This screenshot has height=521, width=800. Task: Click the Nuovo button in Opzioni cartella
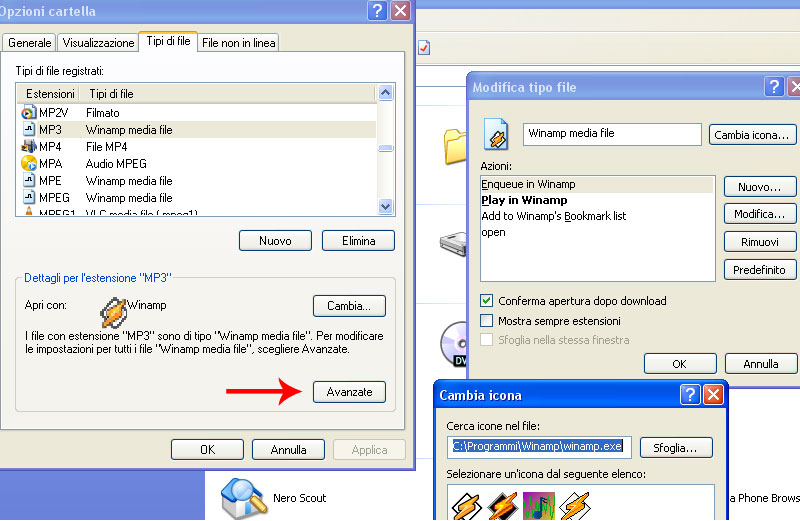(276, 241)
